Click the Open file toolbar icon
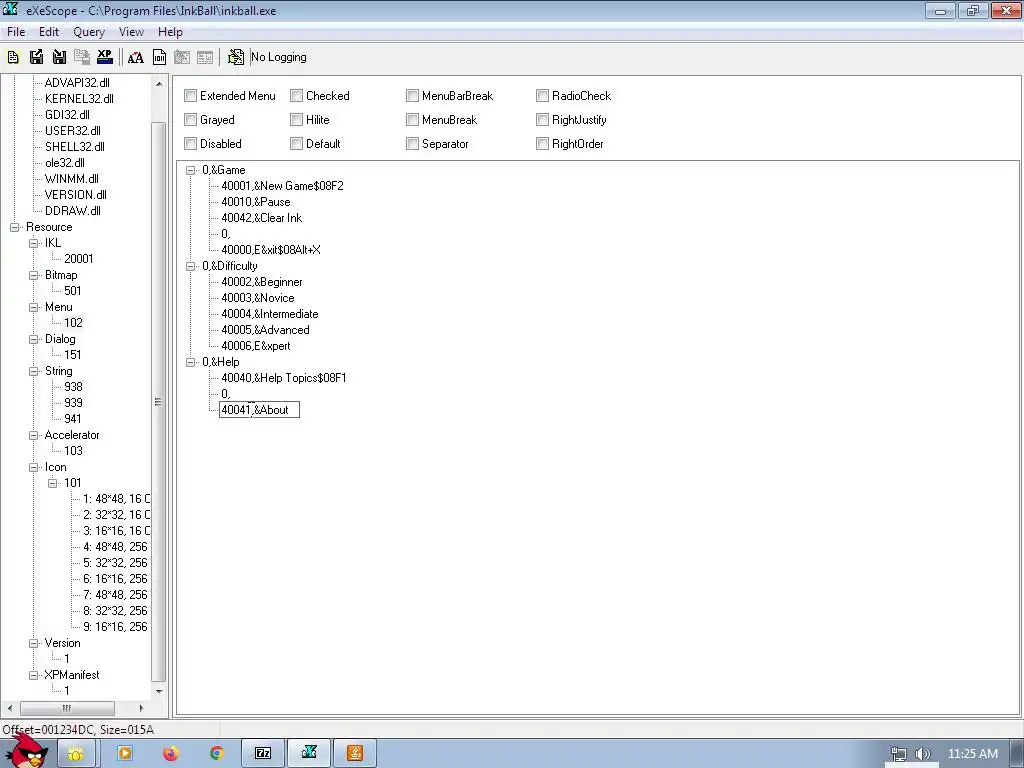This screenshot has height=768, width=1024. (13, 57)
